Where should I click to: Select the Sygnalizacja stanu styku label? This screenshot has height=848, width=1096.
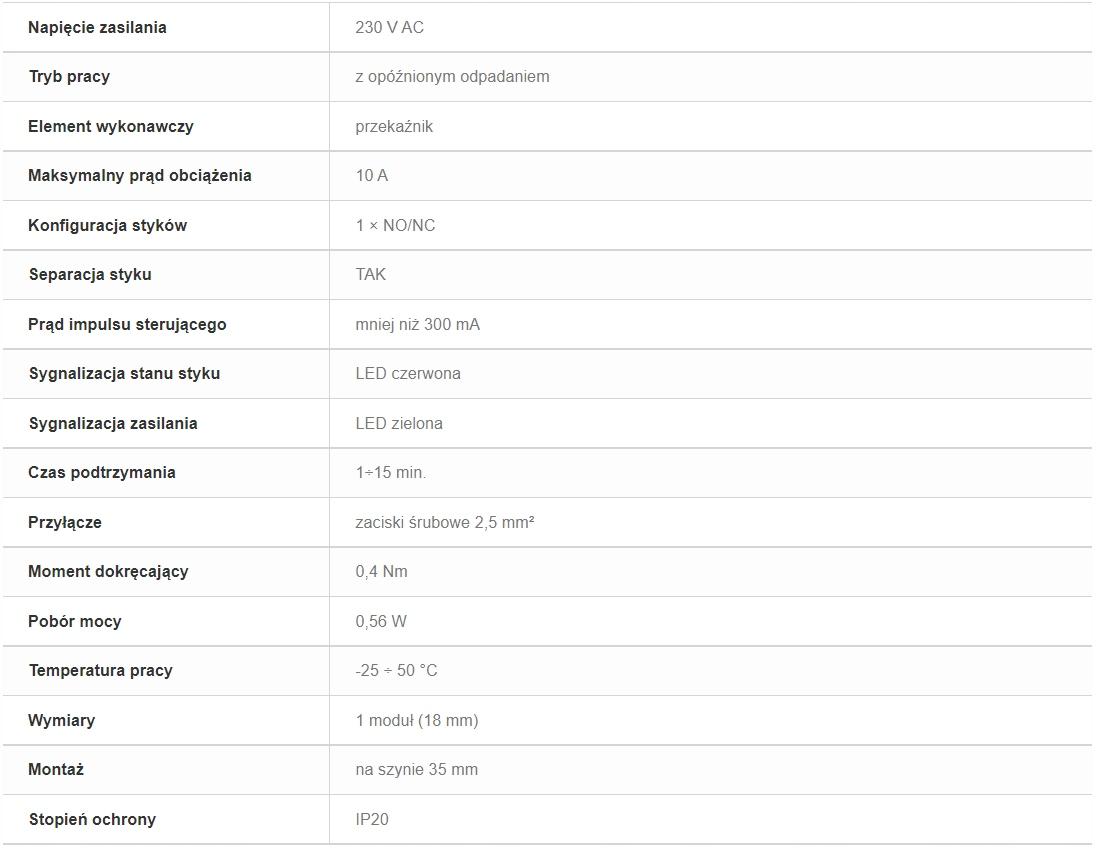(124, 373)
